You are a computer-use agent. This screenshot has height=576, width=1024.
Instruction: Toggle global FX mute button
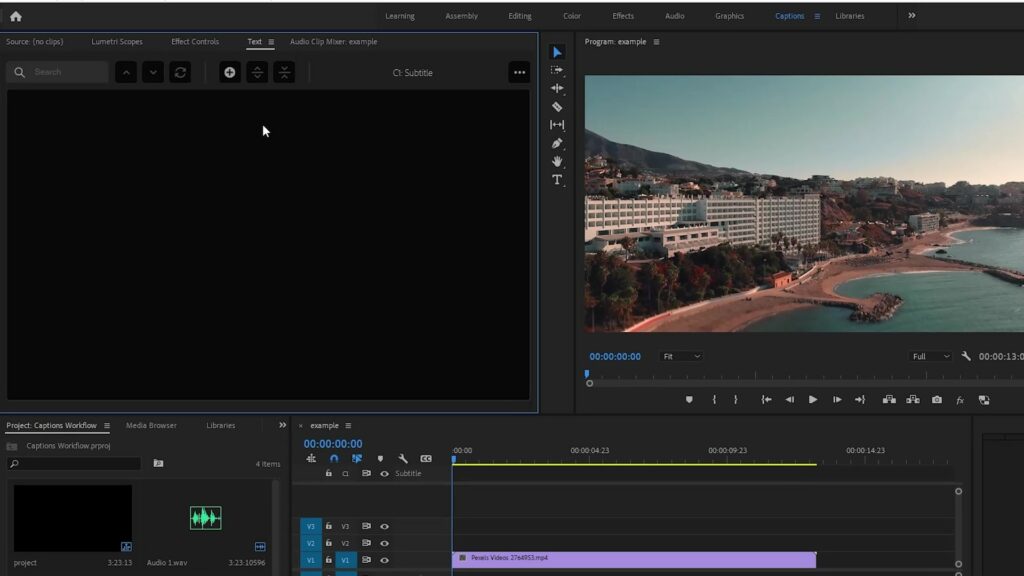click(x=960, y=400)
